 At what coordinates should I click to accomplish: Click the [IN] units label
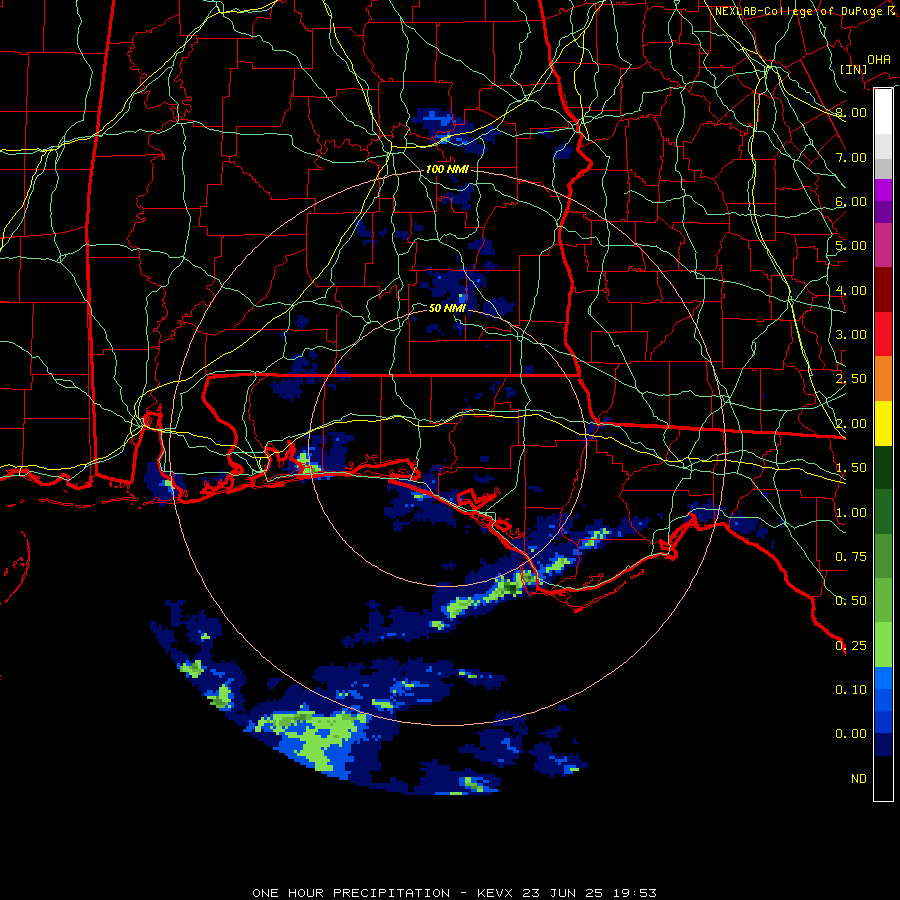853,69
